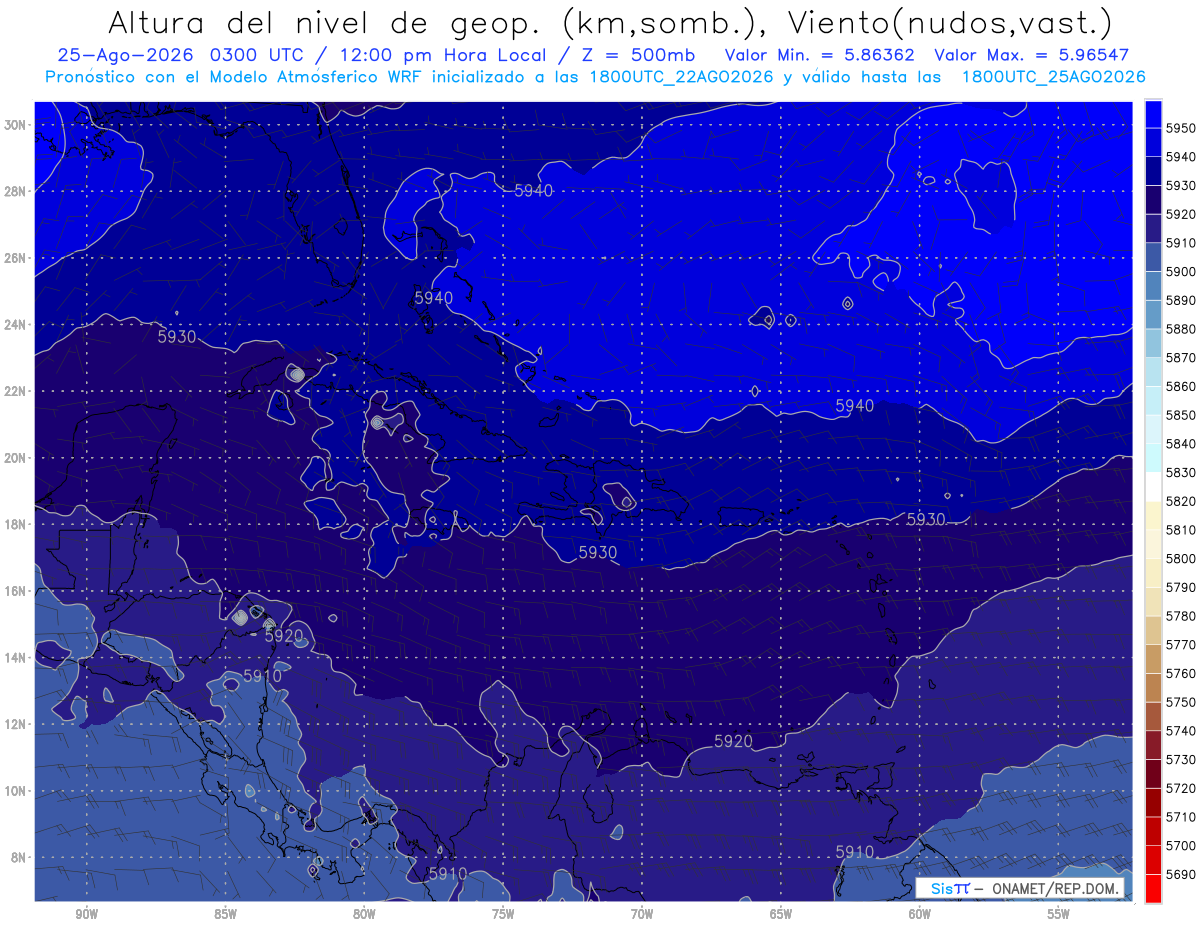Click the 5760 value in the color legend
Image resolution: width=1200 pixels, height=927 pixels.
[1181, 673]
